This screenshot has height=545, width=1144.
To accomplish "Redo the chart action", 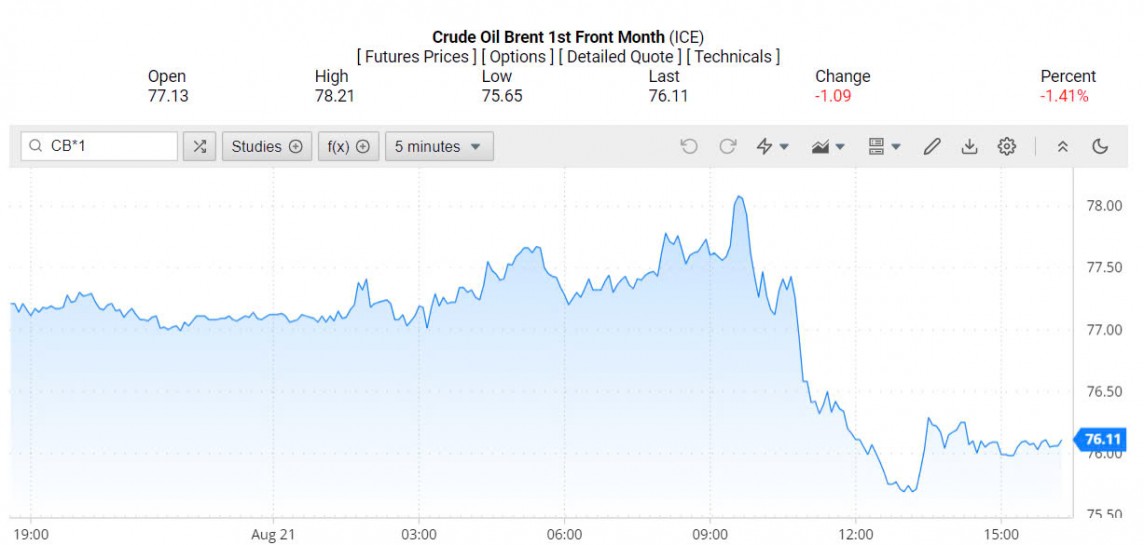I will (728, 147).
